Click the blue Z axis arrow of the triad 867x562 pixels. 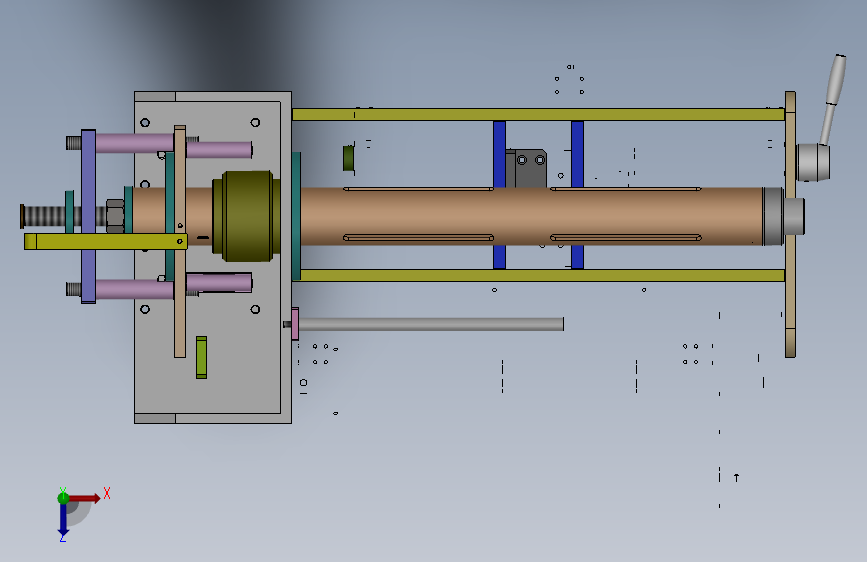tap(63, 519)
